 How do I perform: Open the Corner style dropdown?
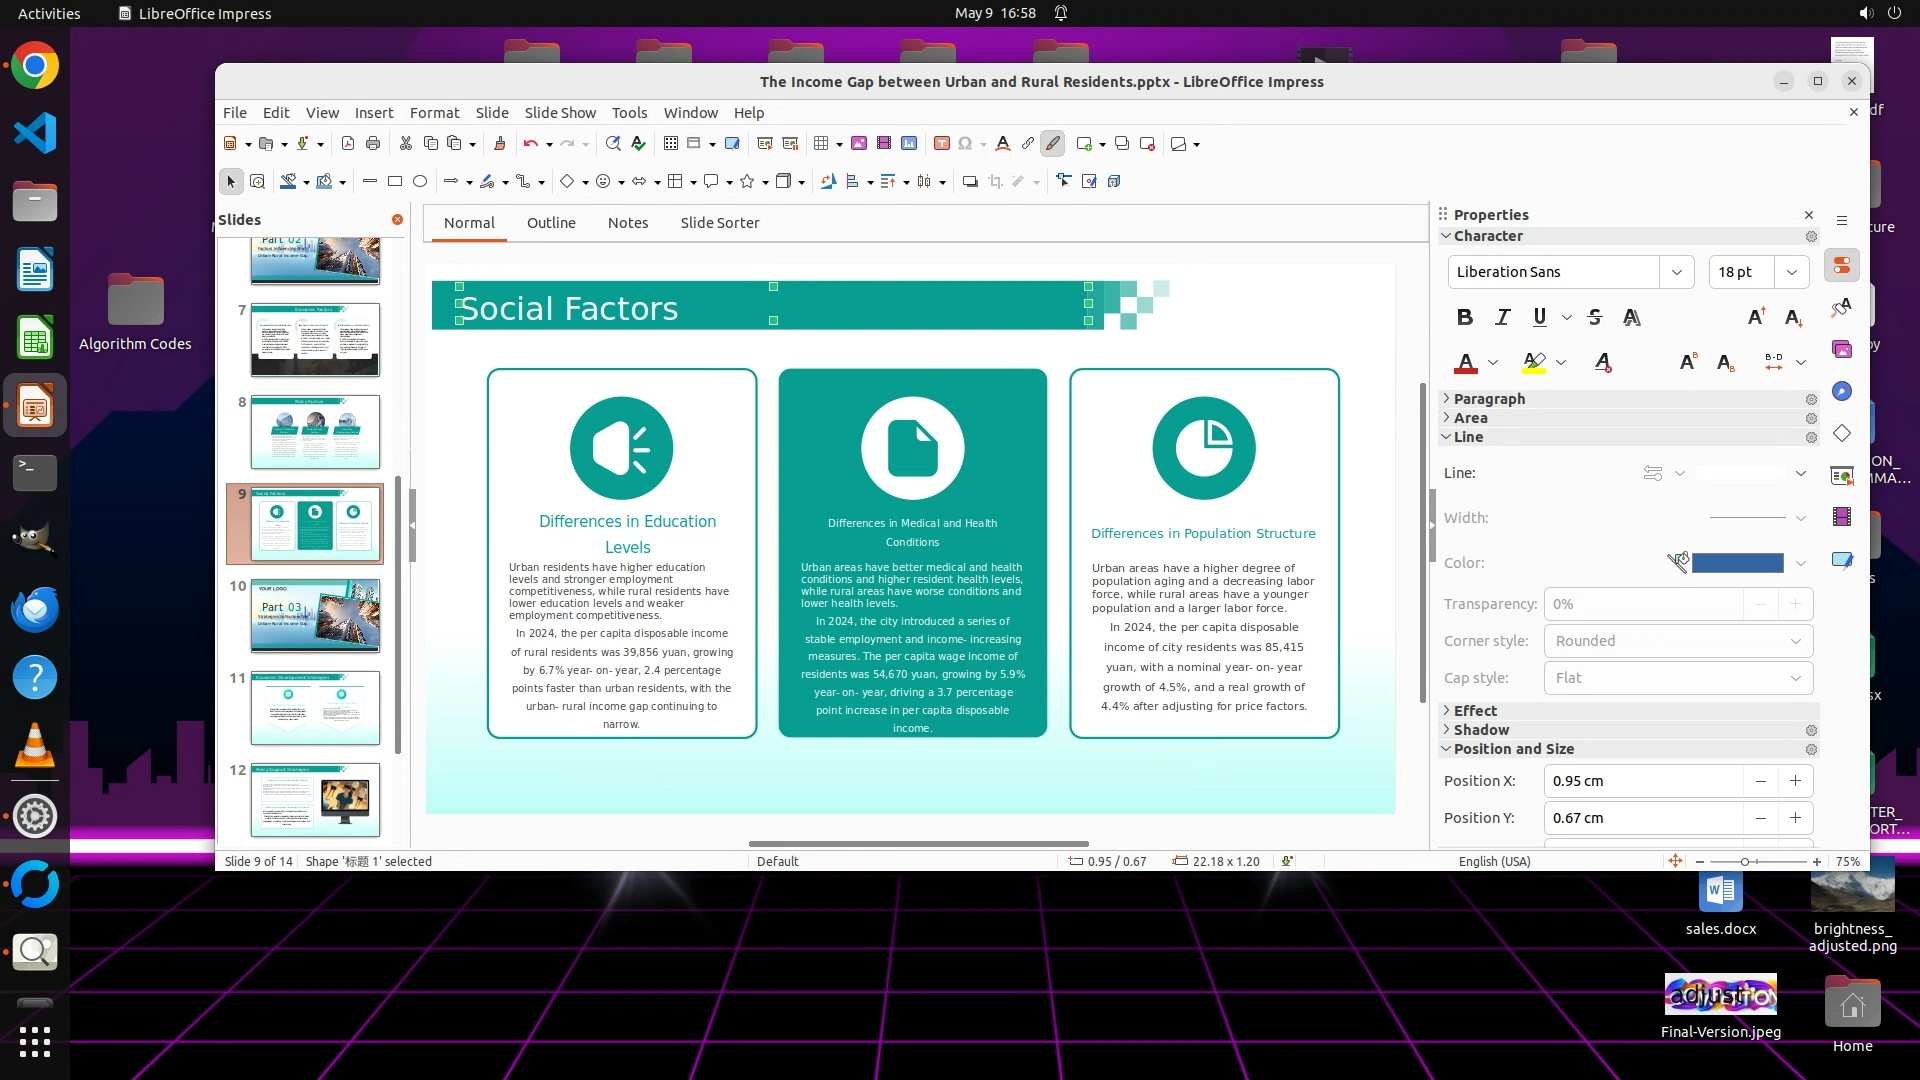pos(1678,641)
